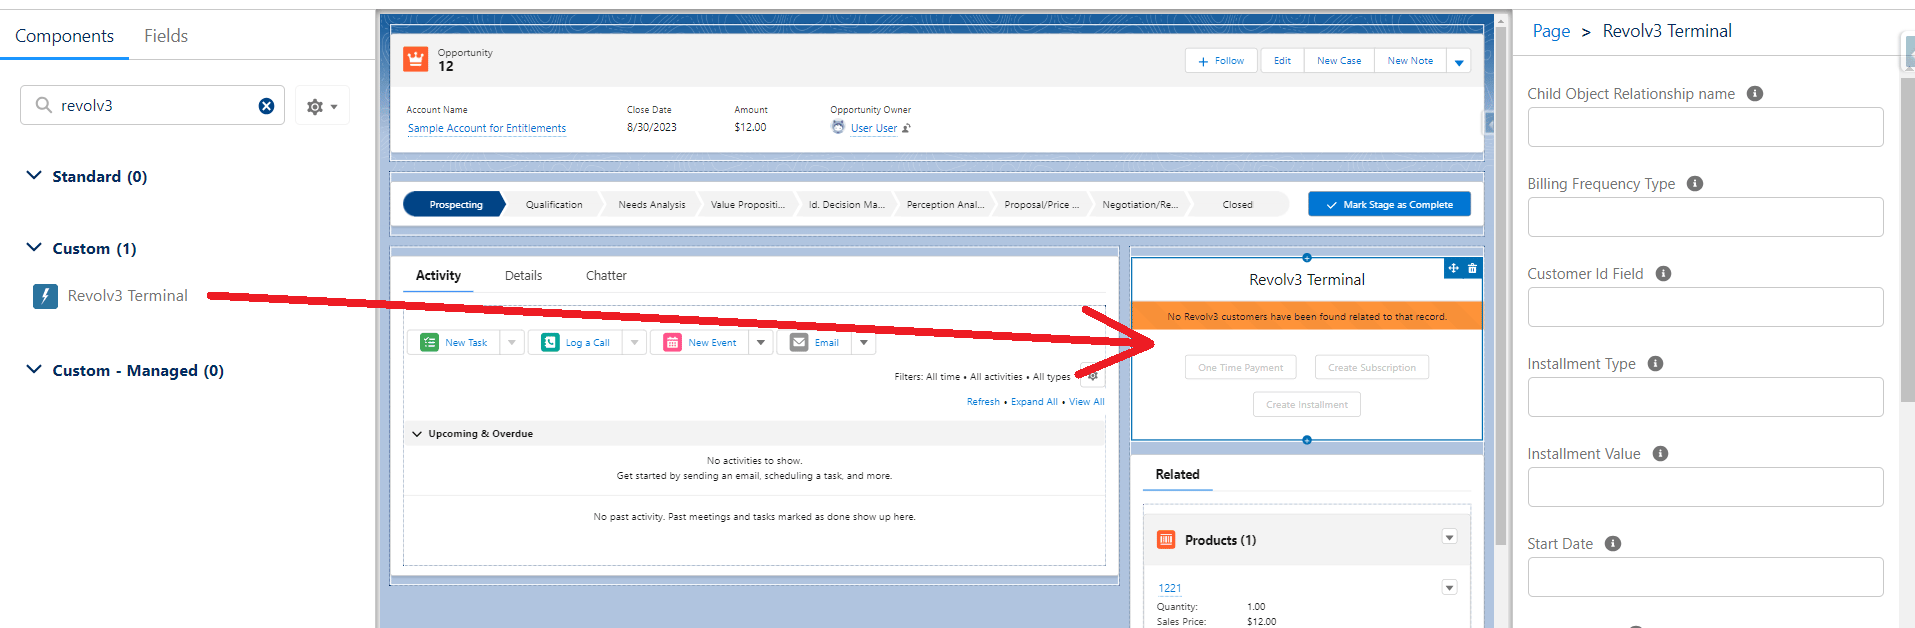The height and width of the screenshot is (628, 1915).
Task: Click the Page breadcrumb link
Action: pyautogui.click(x=1551, y=31)
